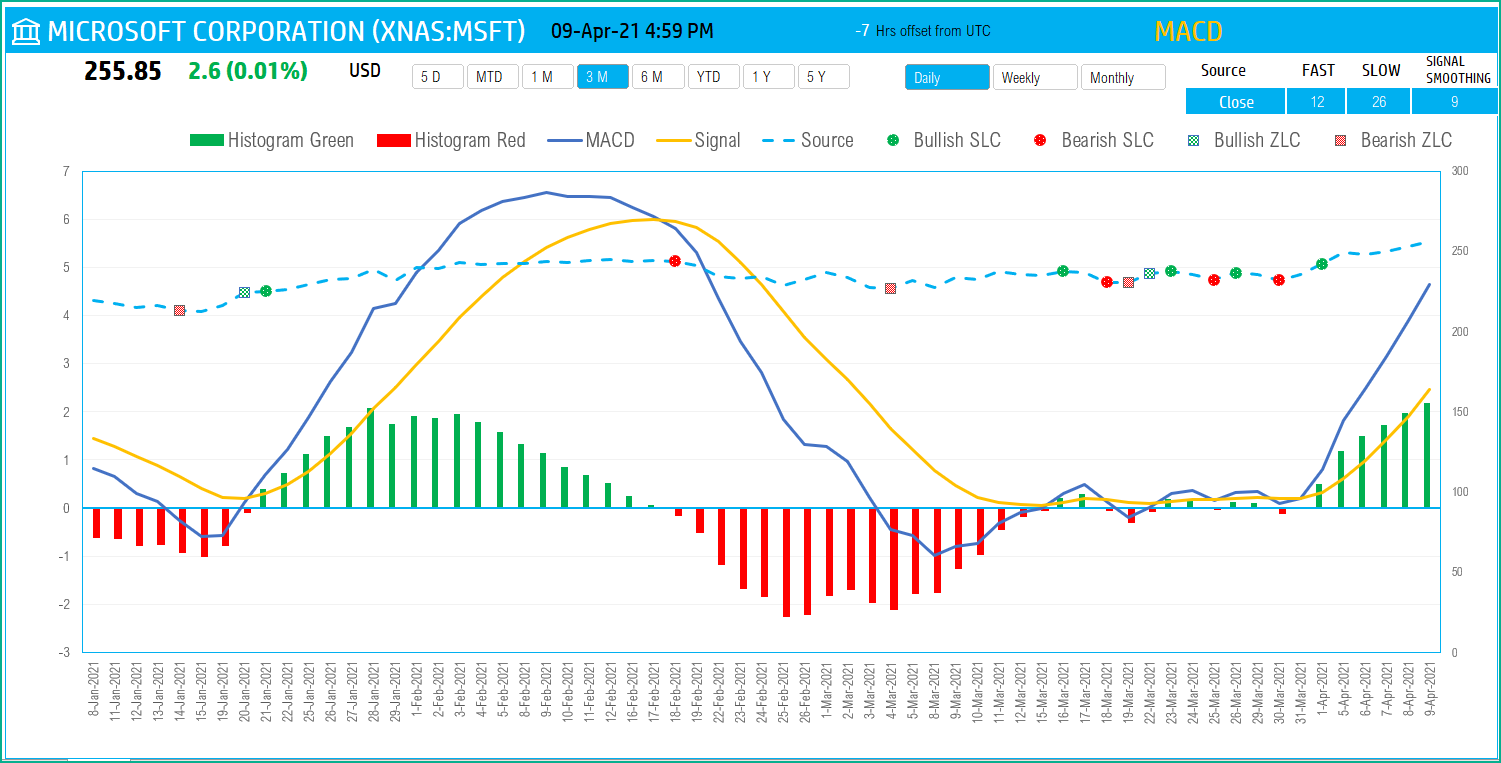The height and width of the screenshot is (763, 1501).
Task: Click the red histogram bar for 25-Feb-2021
Action: tap(786, 562)
